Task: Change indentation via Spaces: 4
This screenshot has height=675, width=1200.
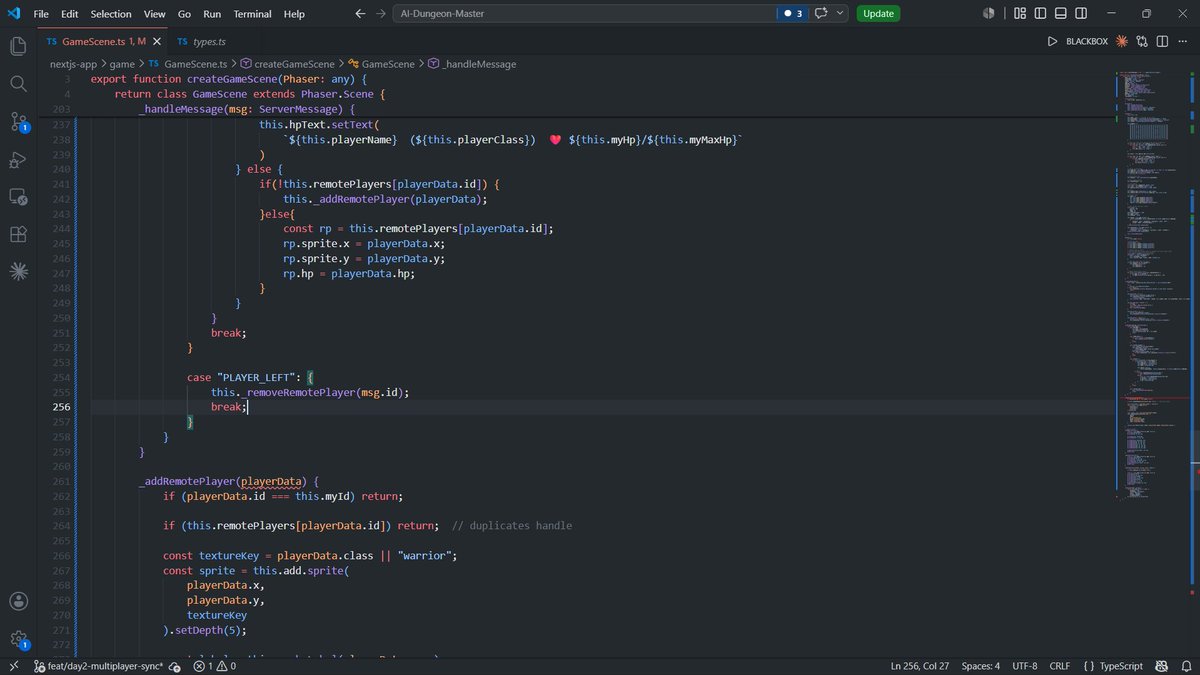Action: click(x=980, y=666)
